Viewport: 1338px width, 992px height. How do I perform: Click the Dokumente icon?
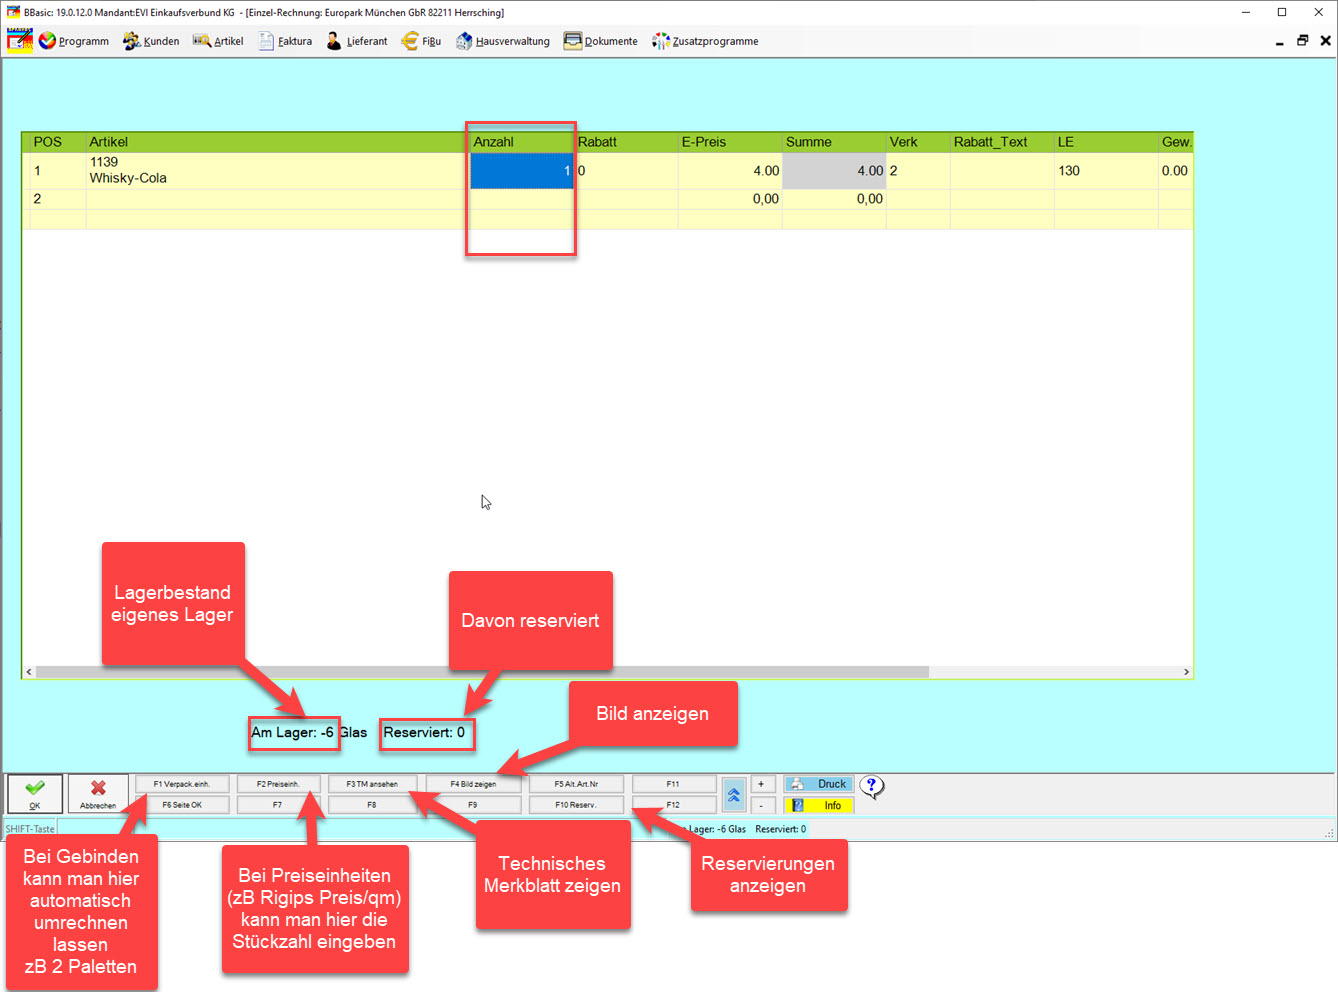click(572, 41)
